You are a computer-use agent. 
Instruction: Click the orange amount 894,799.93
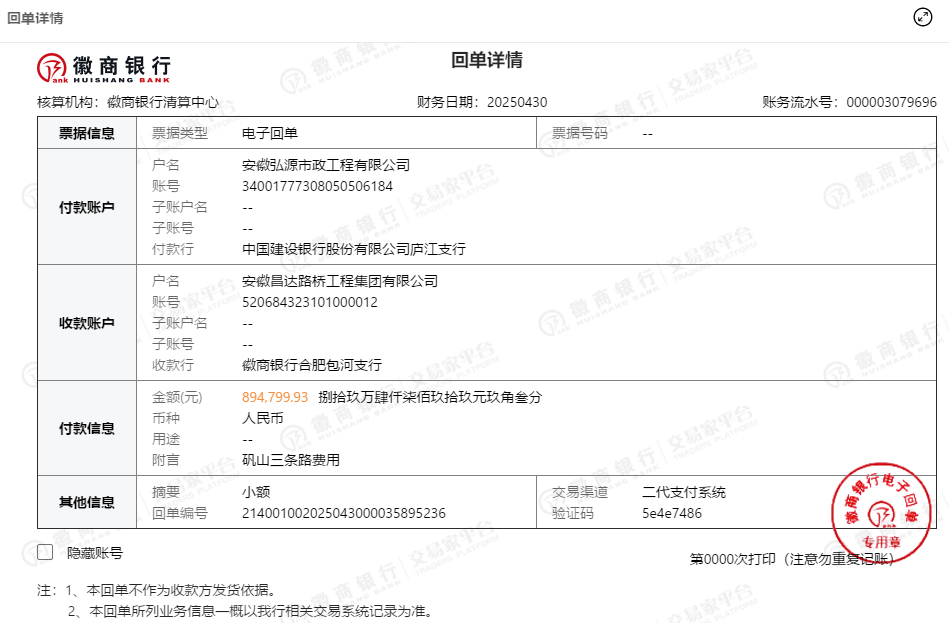[x=275, y=397]
